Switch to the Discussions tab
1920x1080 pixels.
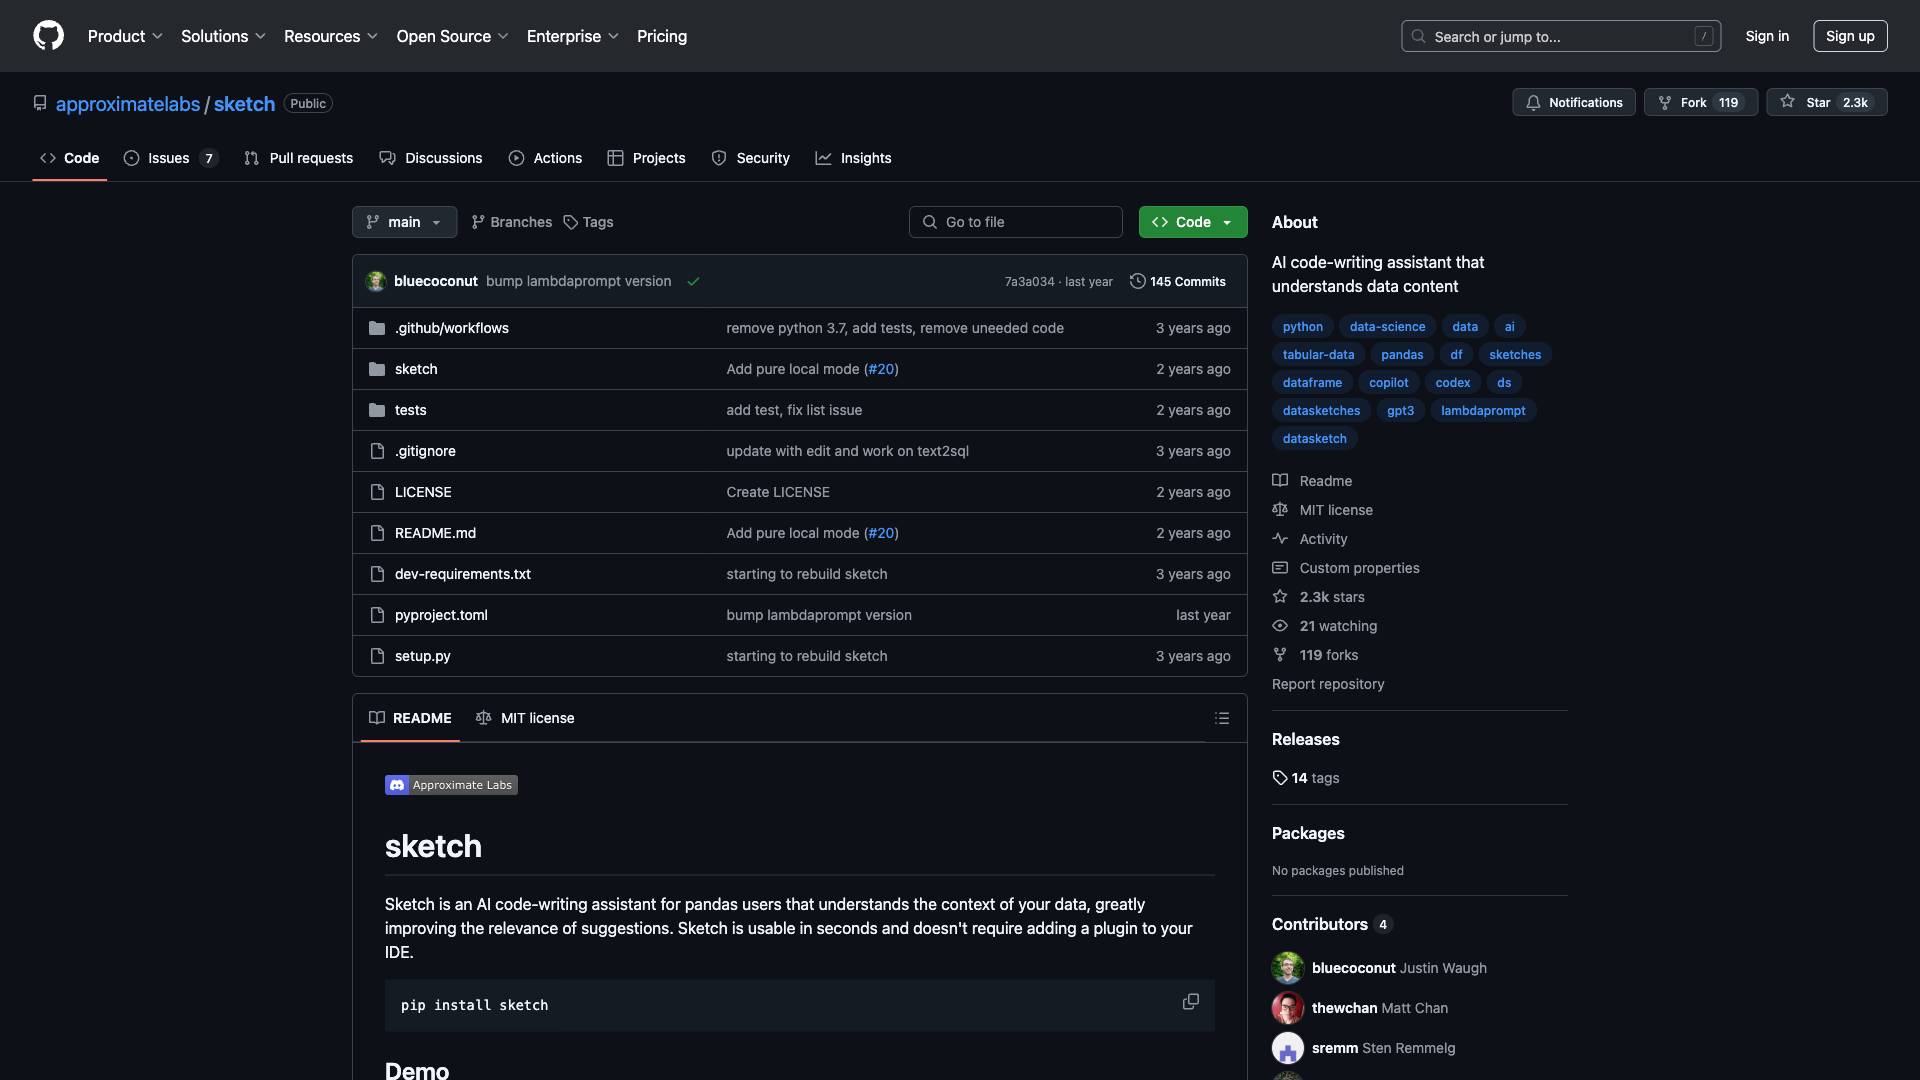pos(431,158)
